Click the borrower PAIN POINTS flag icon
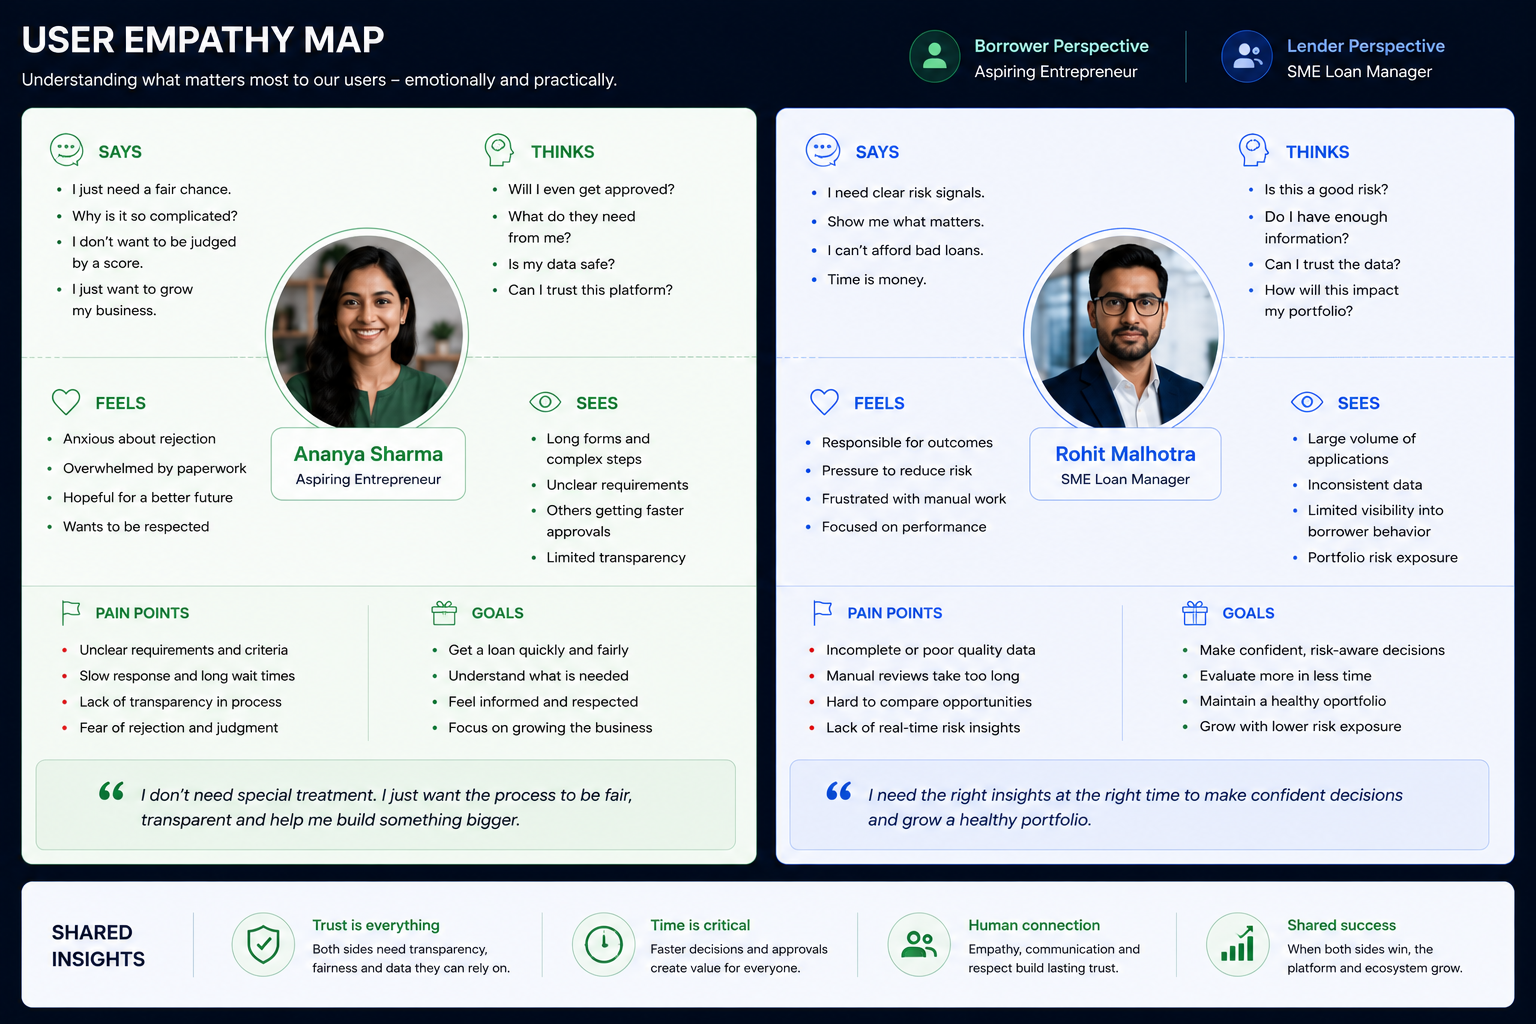This screenshot has height=1024, width=1536. [x=71, y=612]
